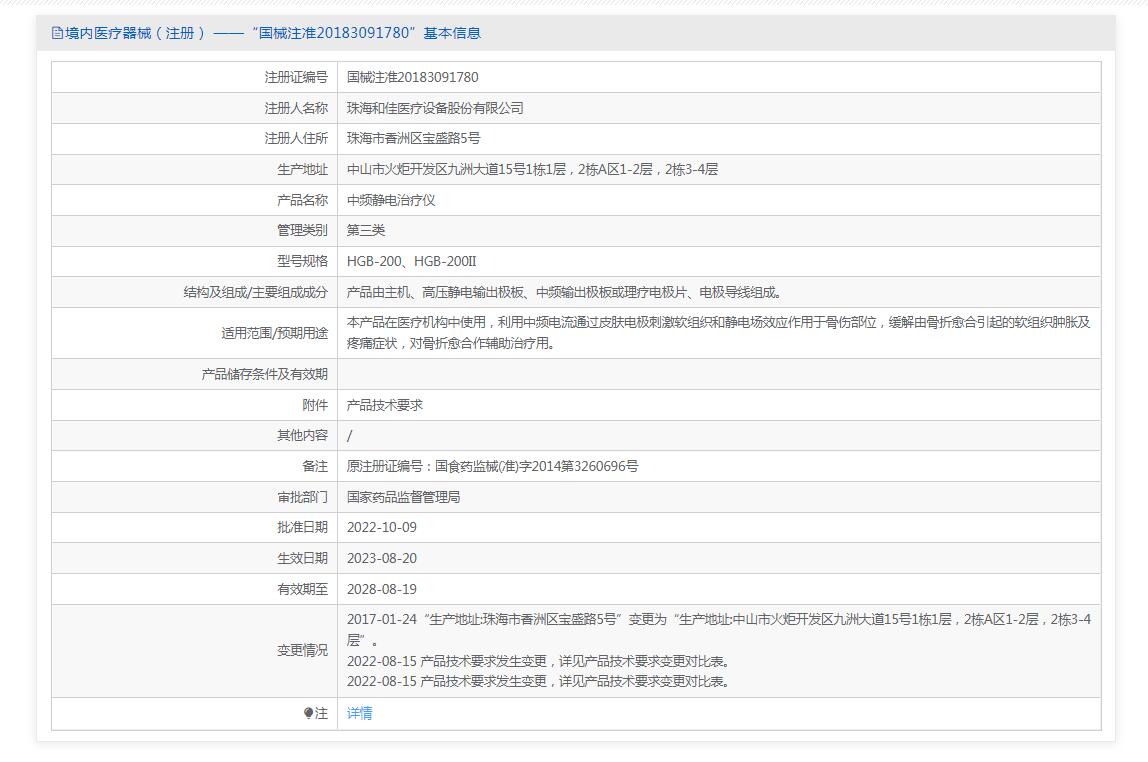Click the 管理类别 field label

click(302, 231)
